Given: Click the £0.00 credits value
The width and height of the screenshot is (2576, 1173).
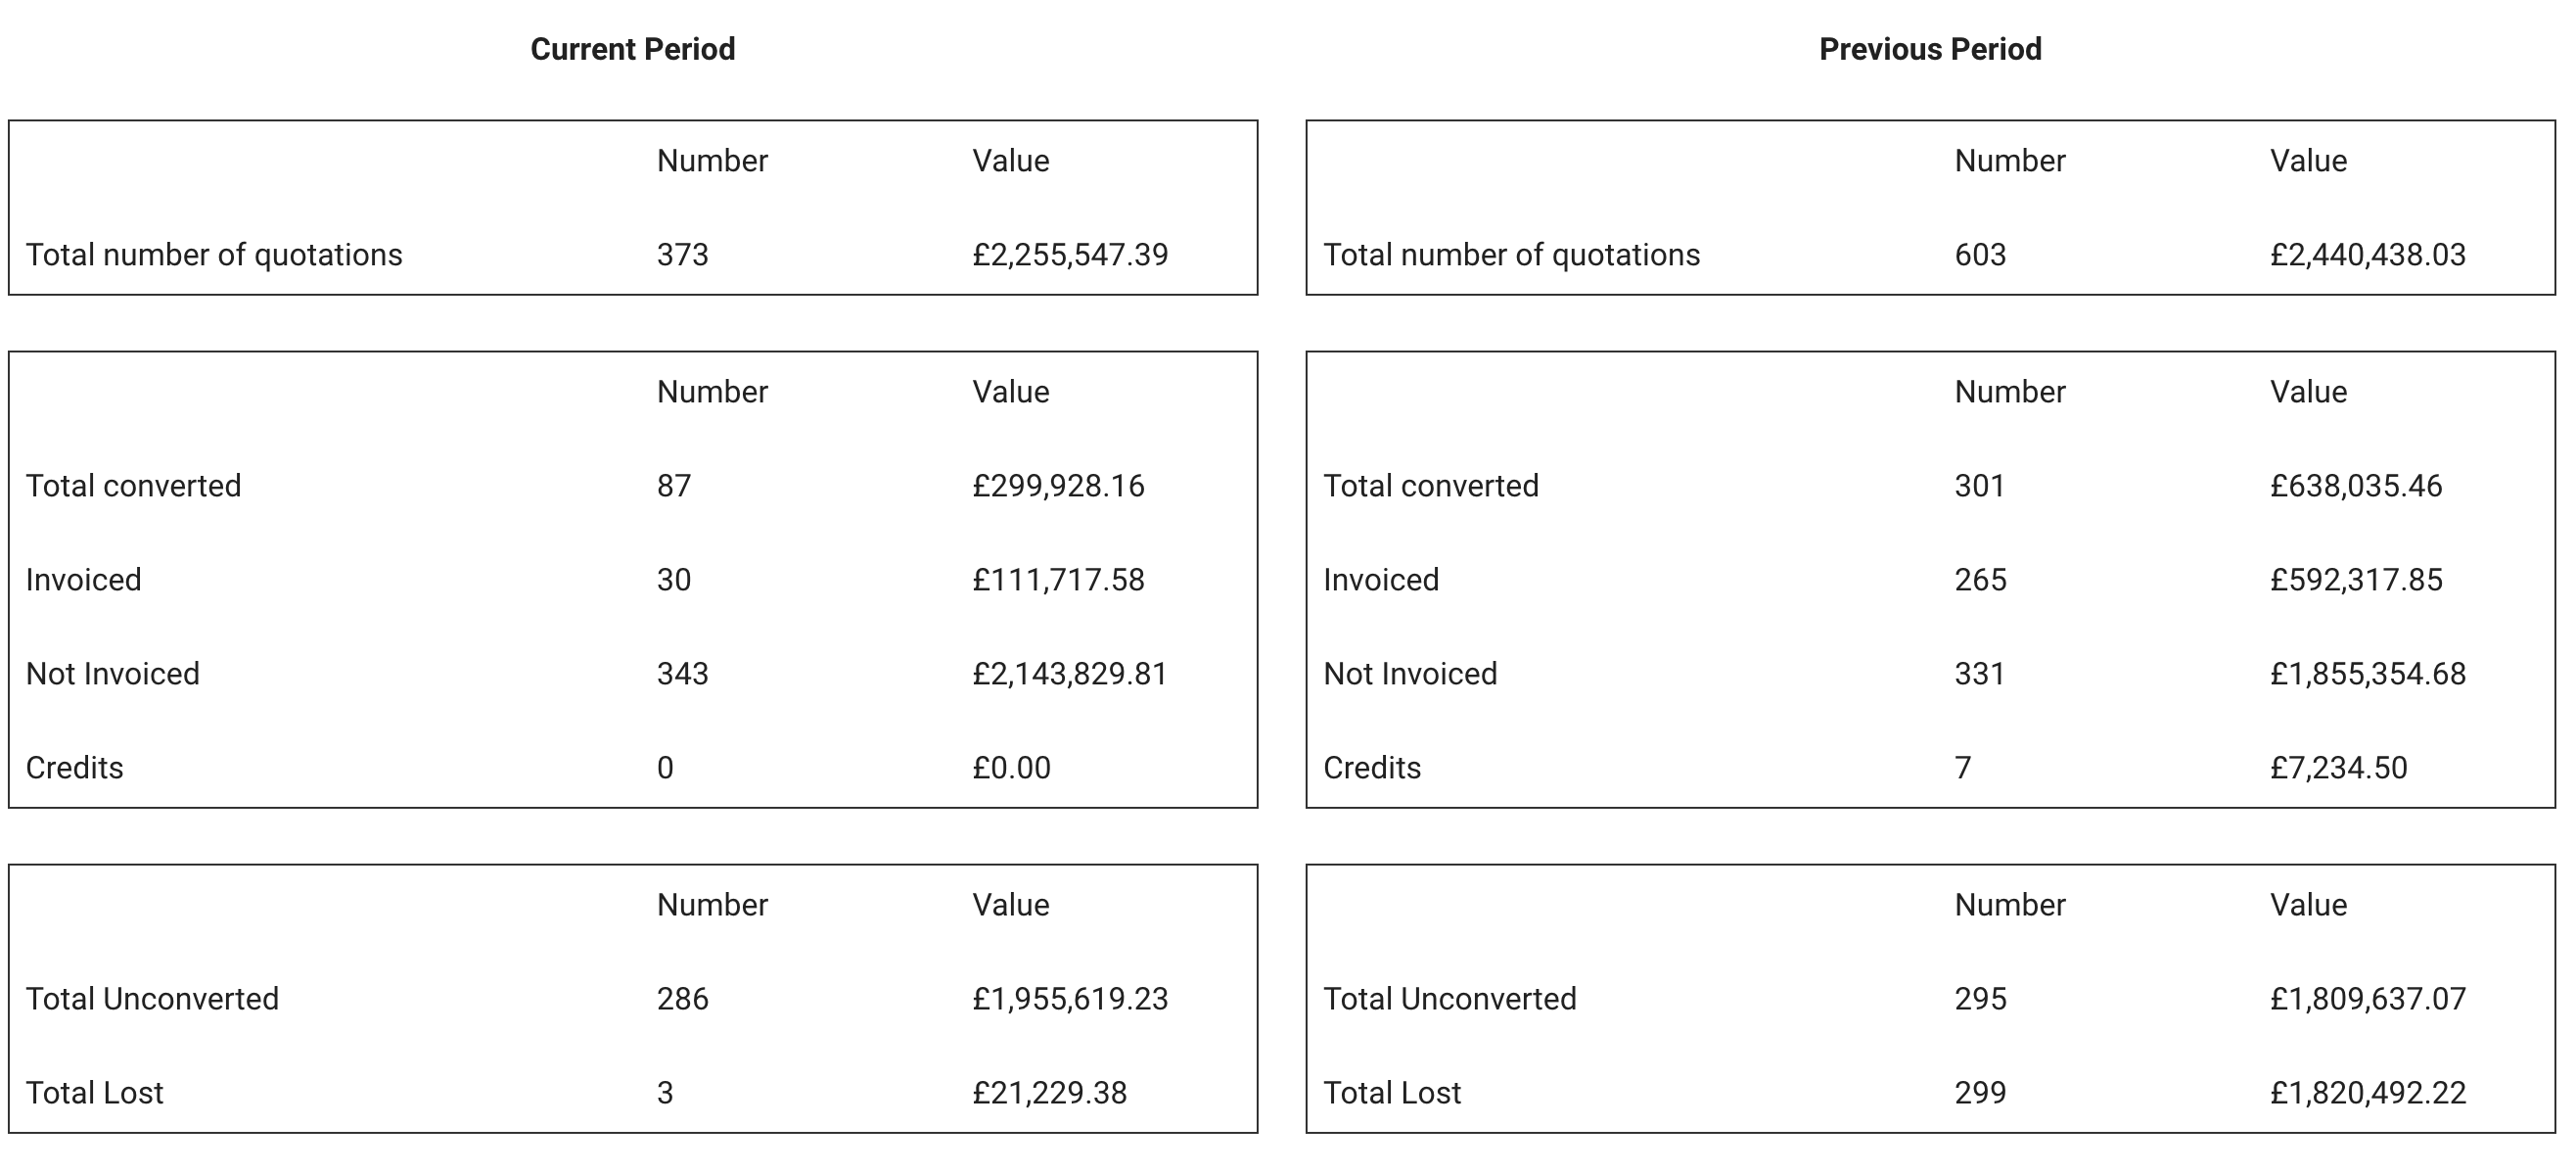Looking at the screenshot, I should click(x=1010, y=768).
